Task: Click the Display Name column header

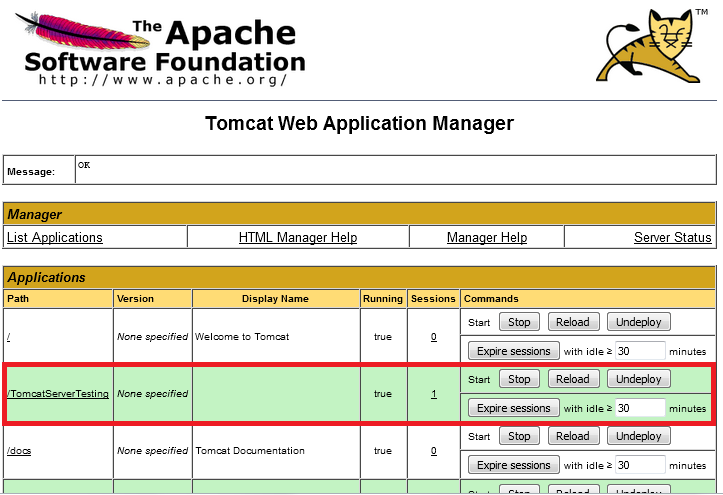Action: click(x=275, y=299)
